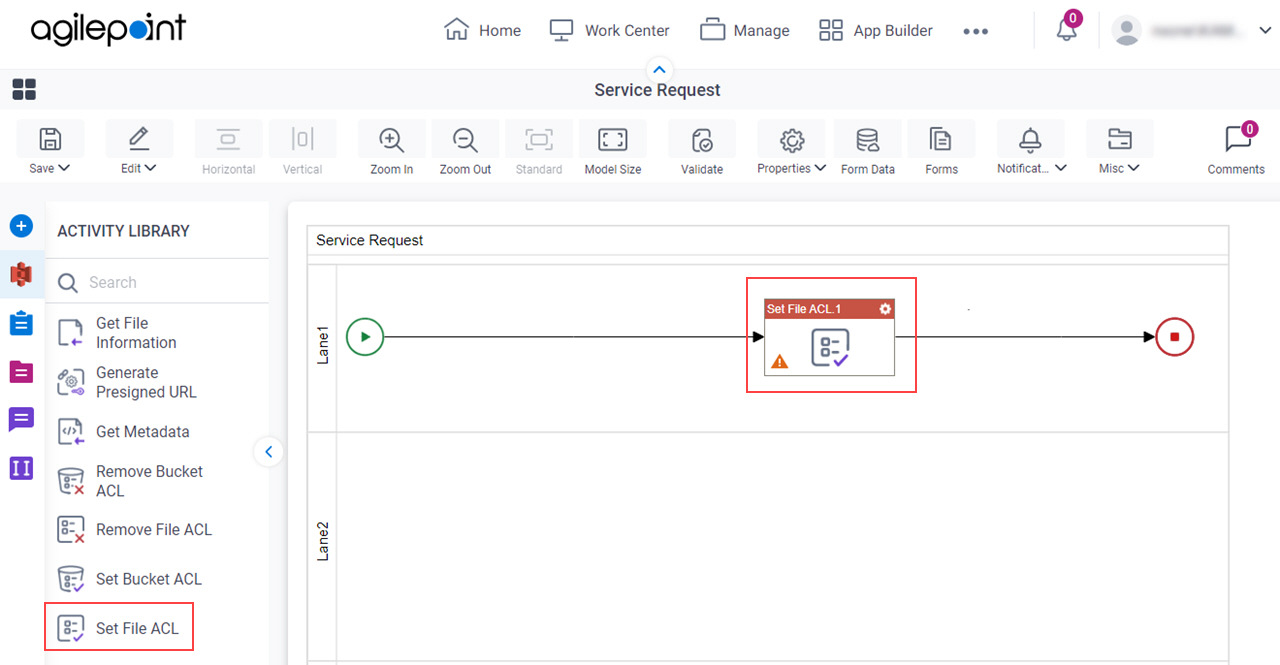Click the Save toolbar icon
Screen dimensions: 1280x665
[50, 139]
